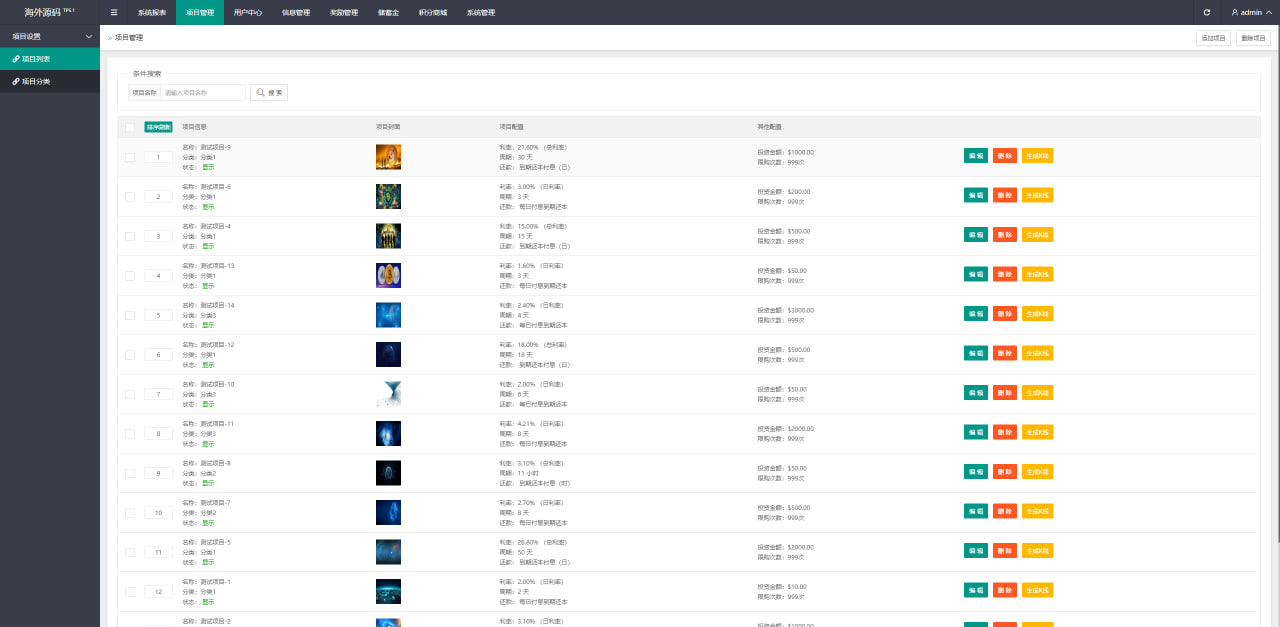Focus the 项目名称 search input field

coord(203,93)
